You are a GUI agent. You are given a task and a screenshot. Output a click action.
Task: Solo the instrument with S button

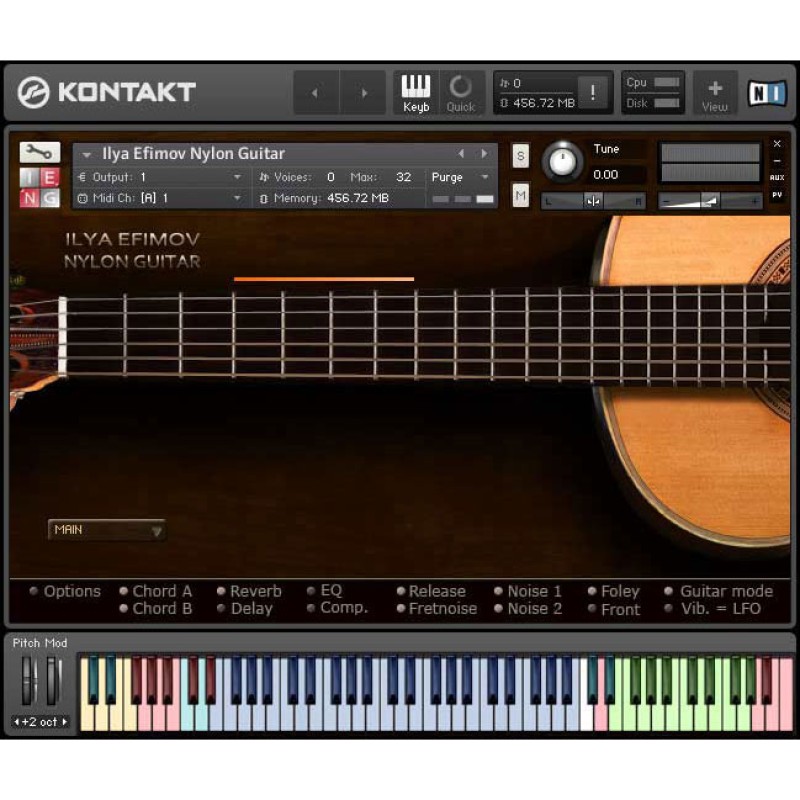click(x=520, y=155)
